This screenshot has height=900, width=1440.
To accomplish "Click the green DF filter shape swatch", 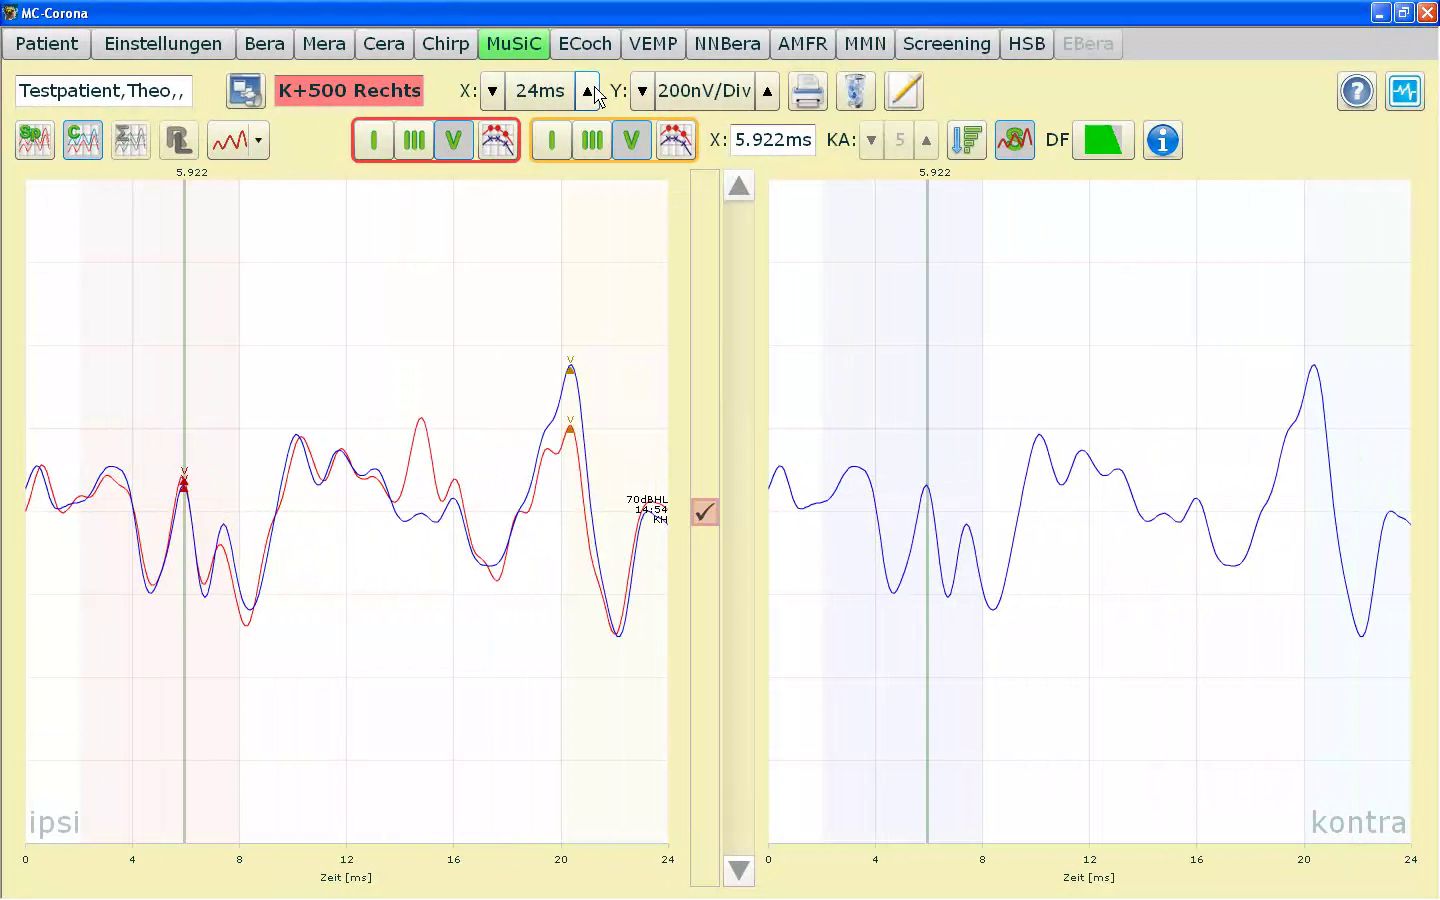I will click(x=1103, y=140).
